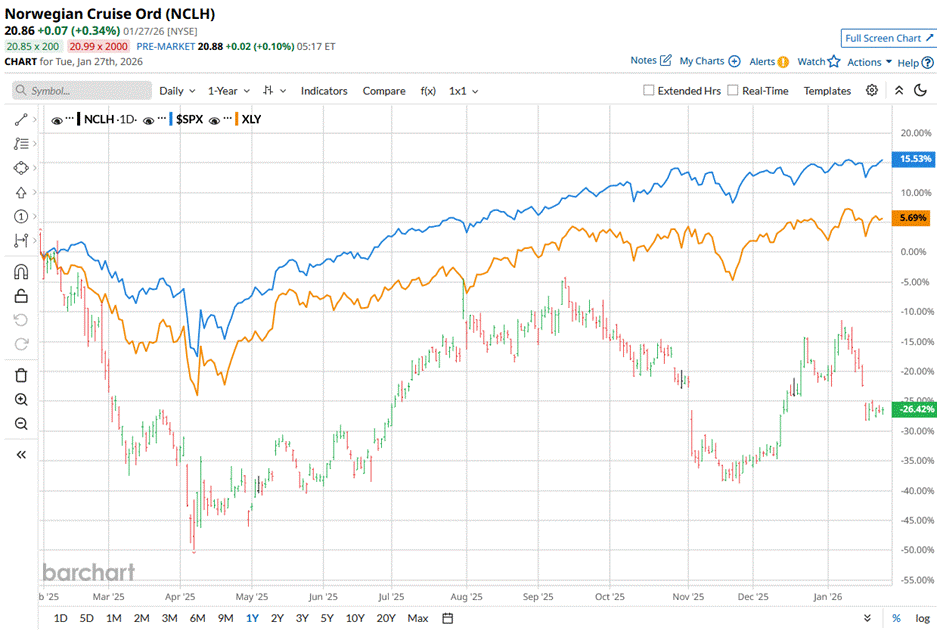Viewport: 937px width, 631px height.
Task: Enable the Real-Time checkbox
Action: tap(733, 91)
